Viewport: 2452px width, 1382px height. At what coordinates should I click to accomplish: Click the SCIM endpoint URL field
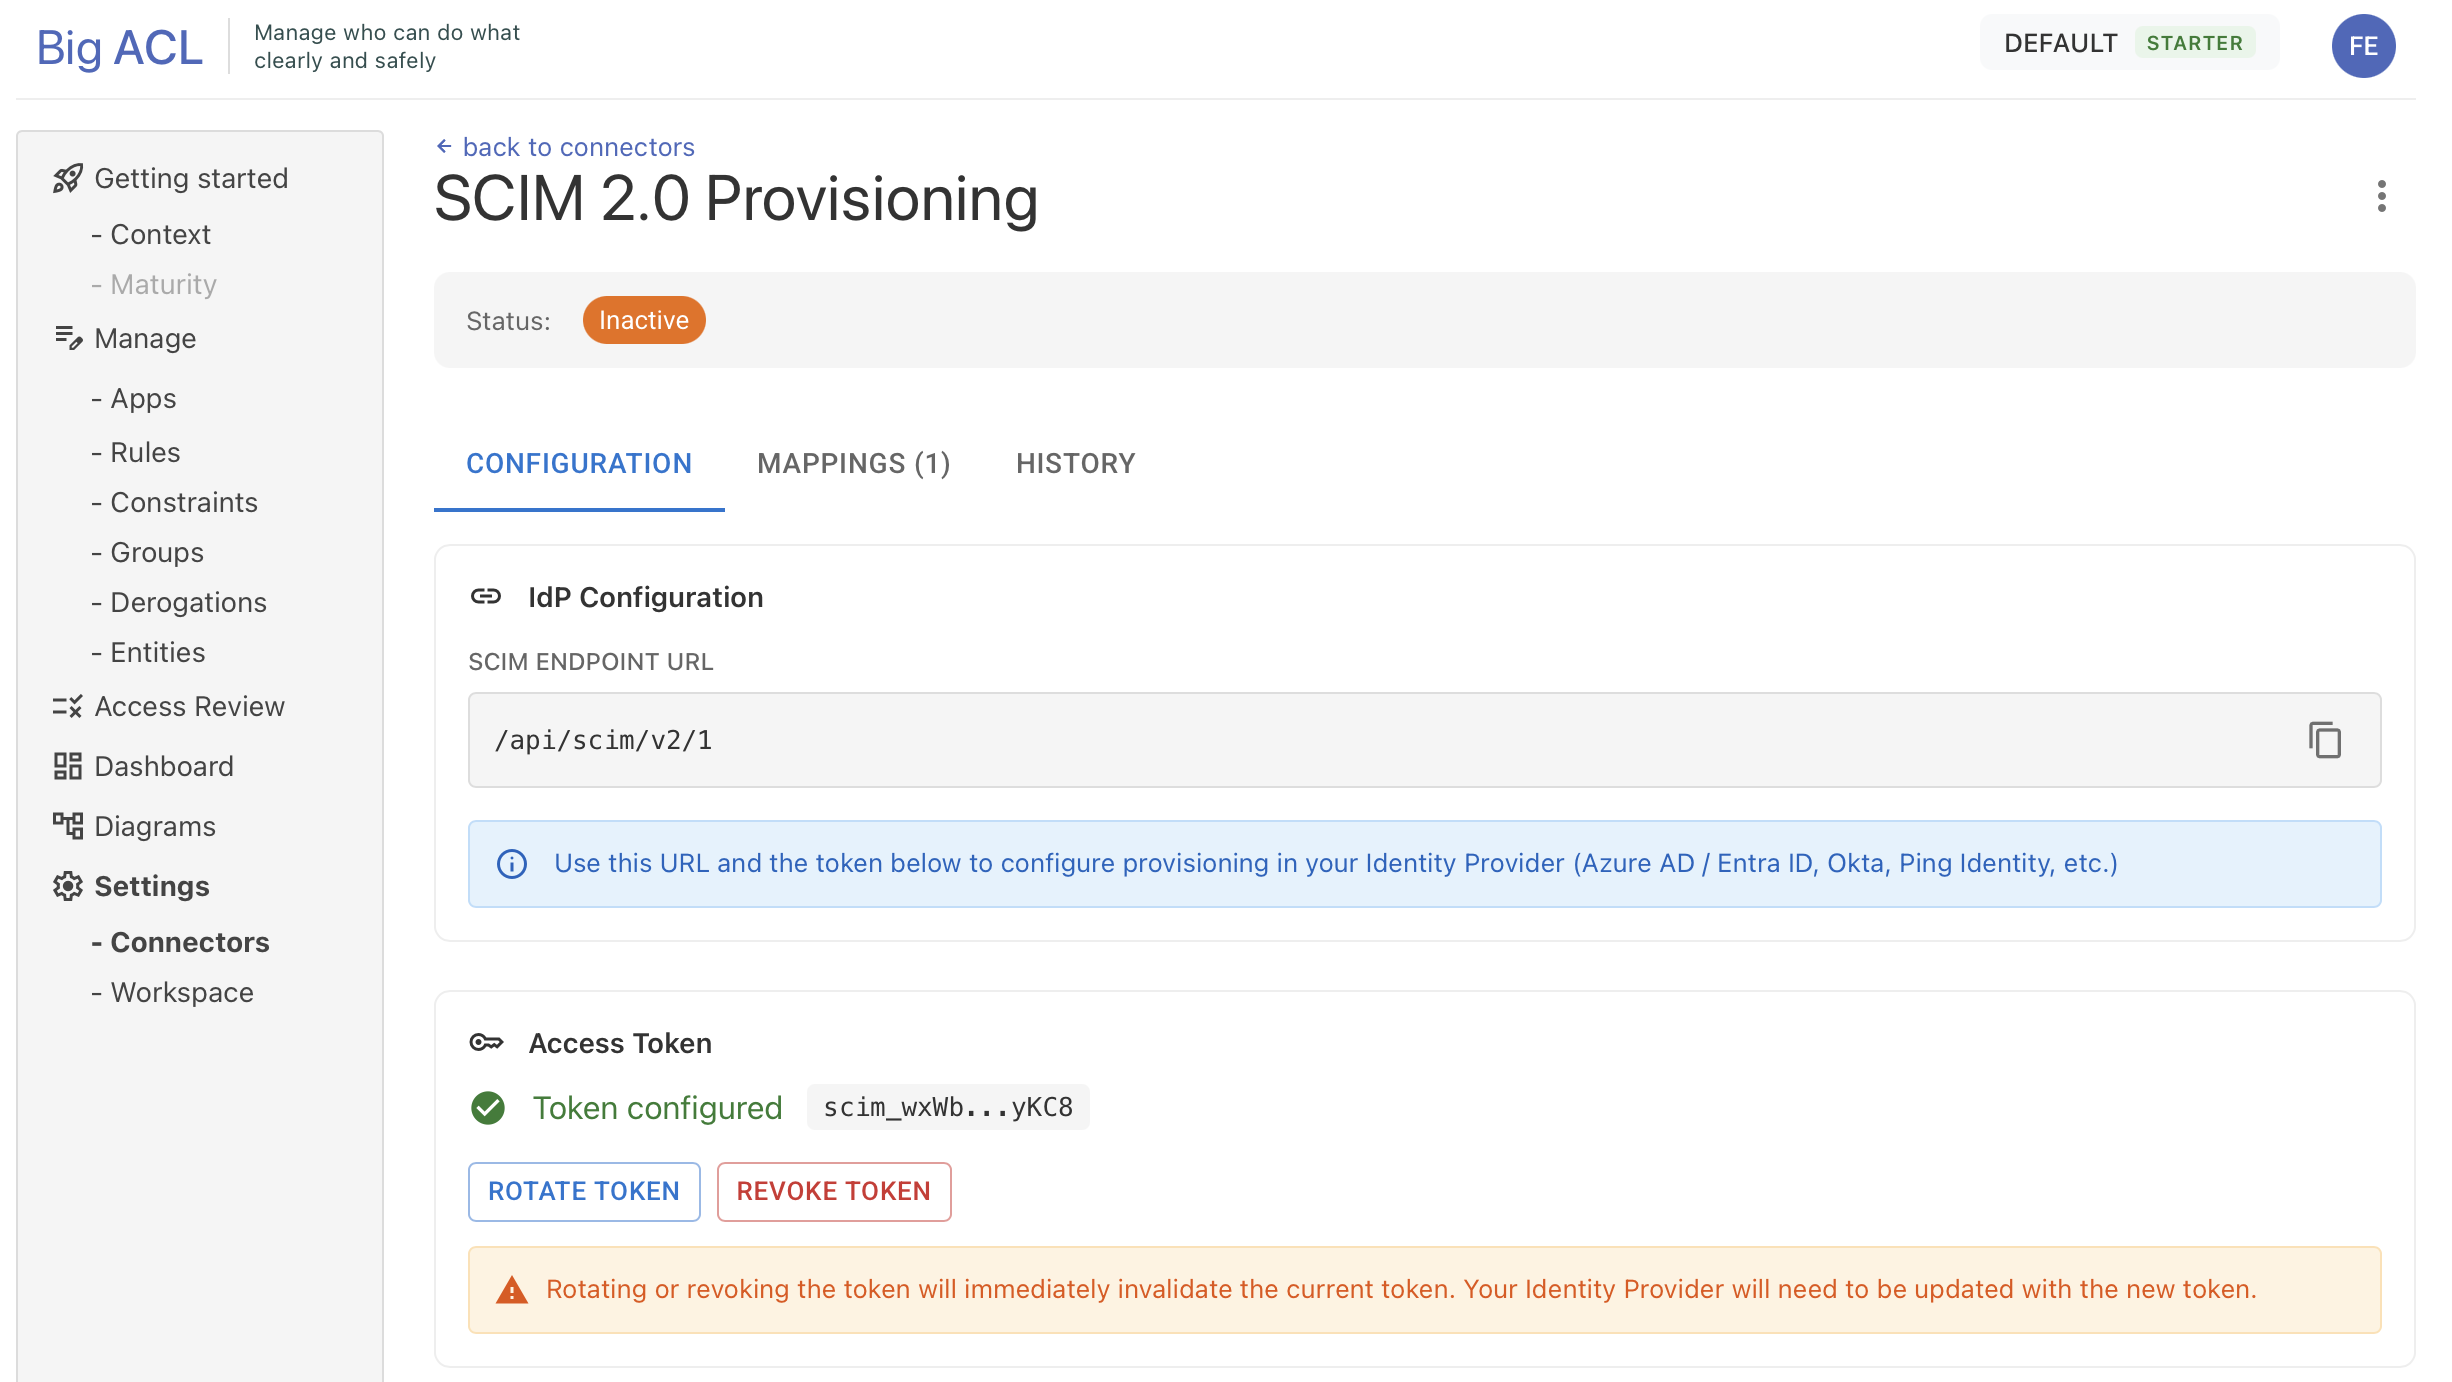point(1380,740)
